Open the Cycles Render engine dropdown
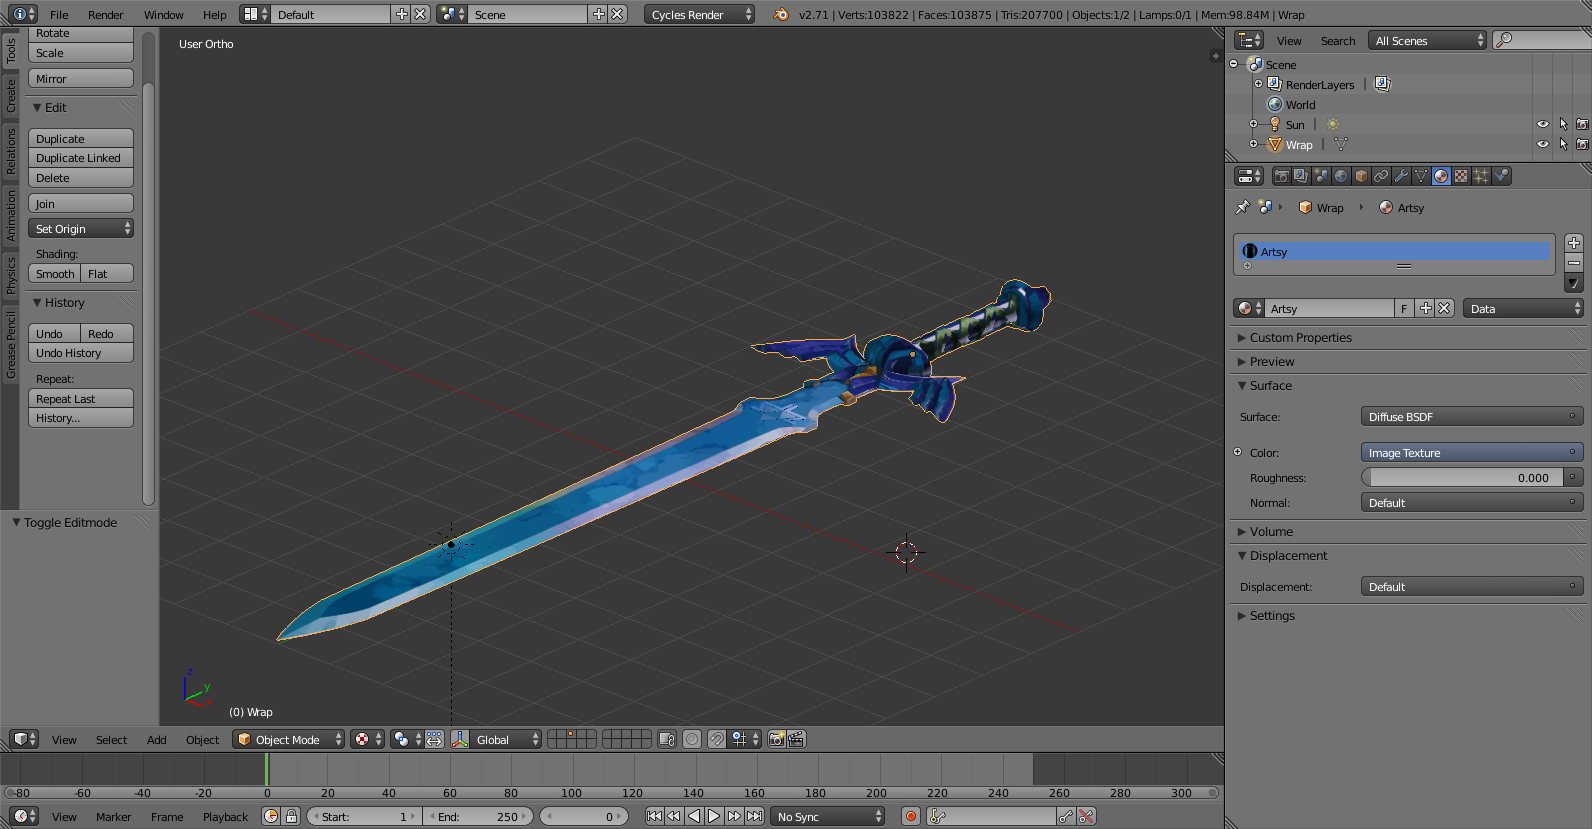 point(699,15)
